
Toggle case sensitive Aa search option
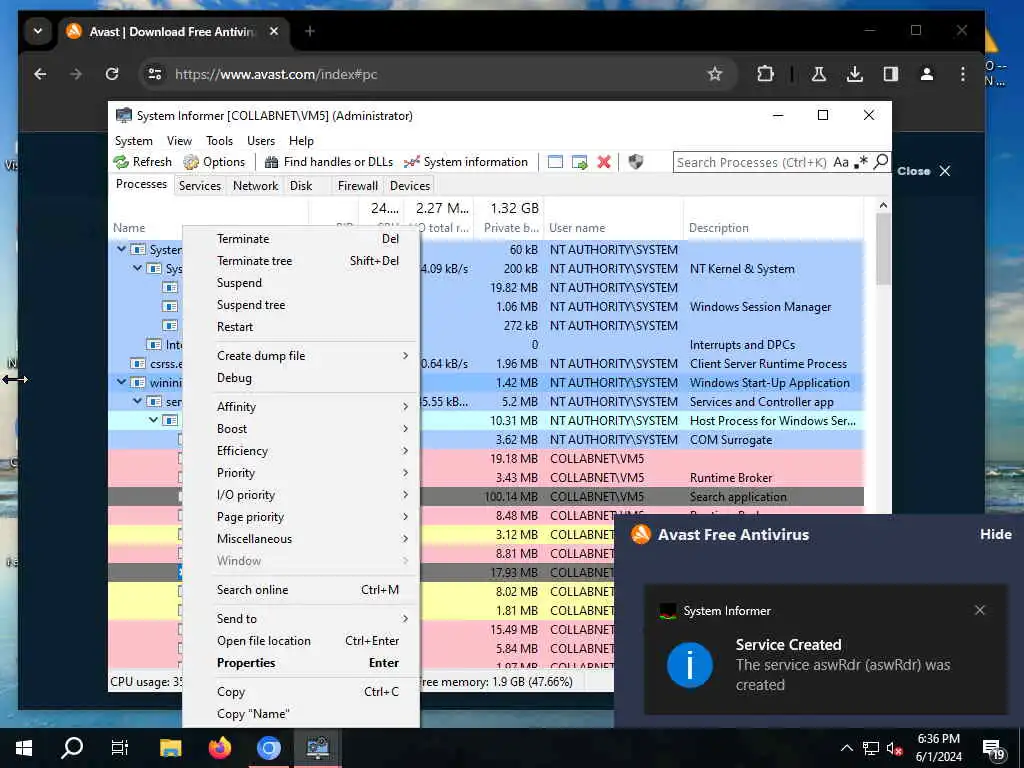pos(840,162)
